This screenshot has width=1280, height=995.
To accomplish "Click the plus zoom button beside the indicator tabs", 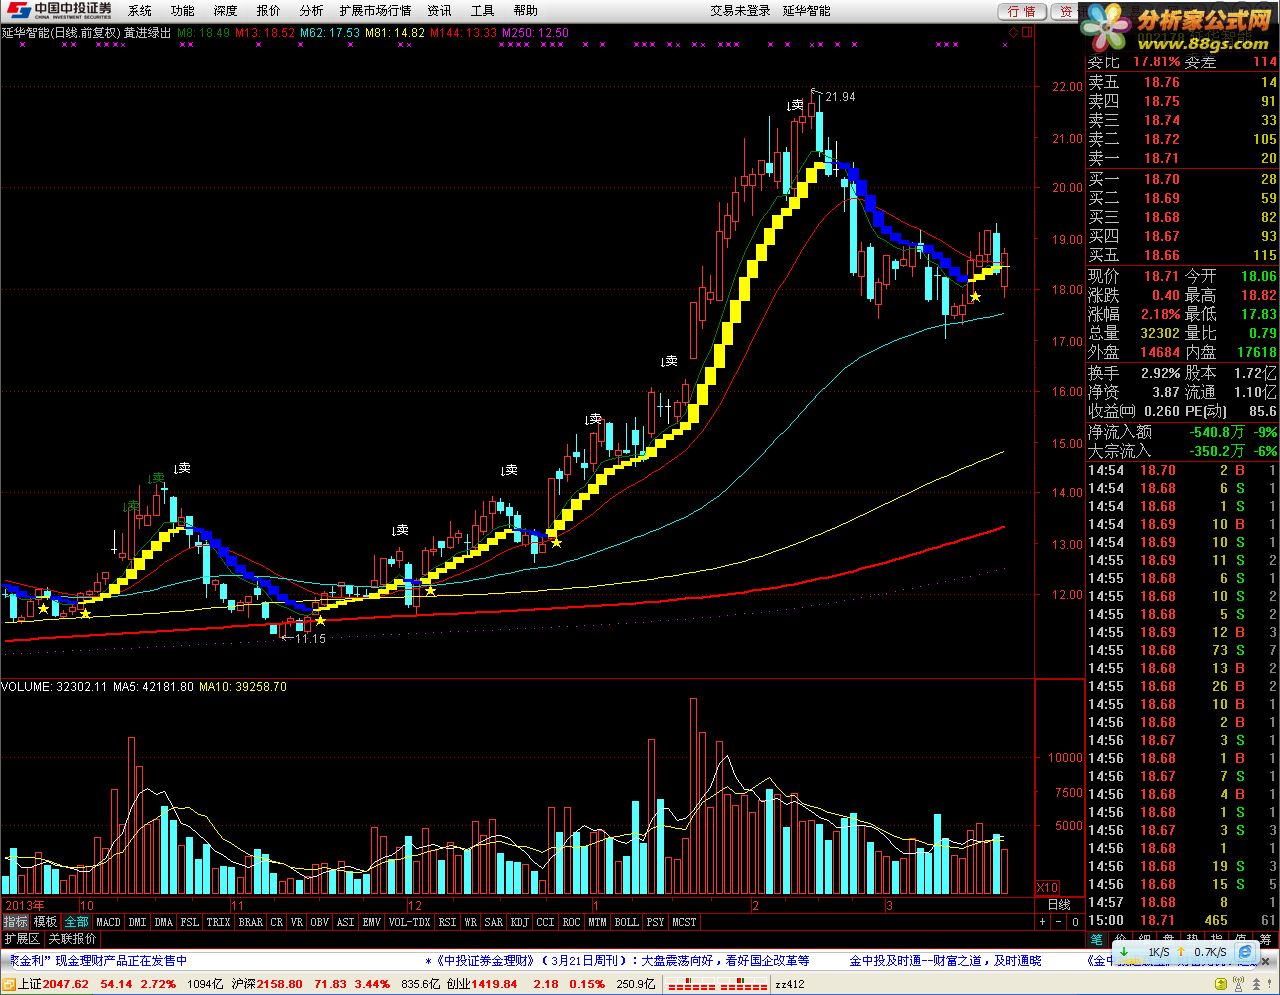I will [x=1042, y=922].
